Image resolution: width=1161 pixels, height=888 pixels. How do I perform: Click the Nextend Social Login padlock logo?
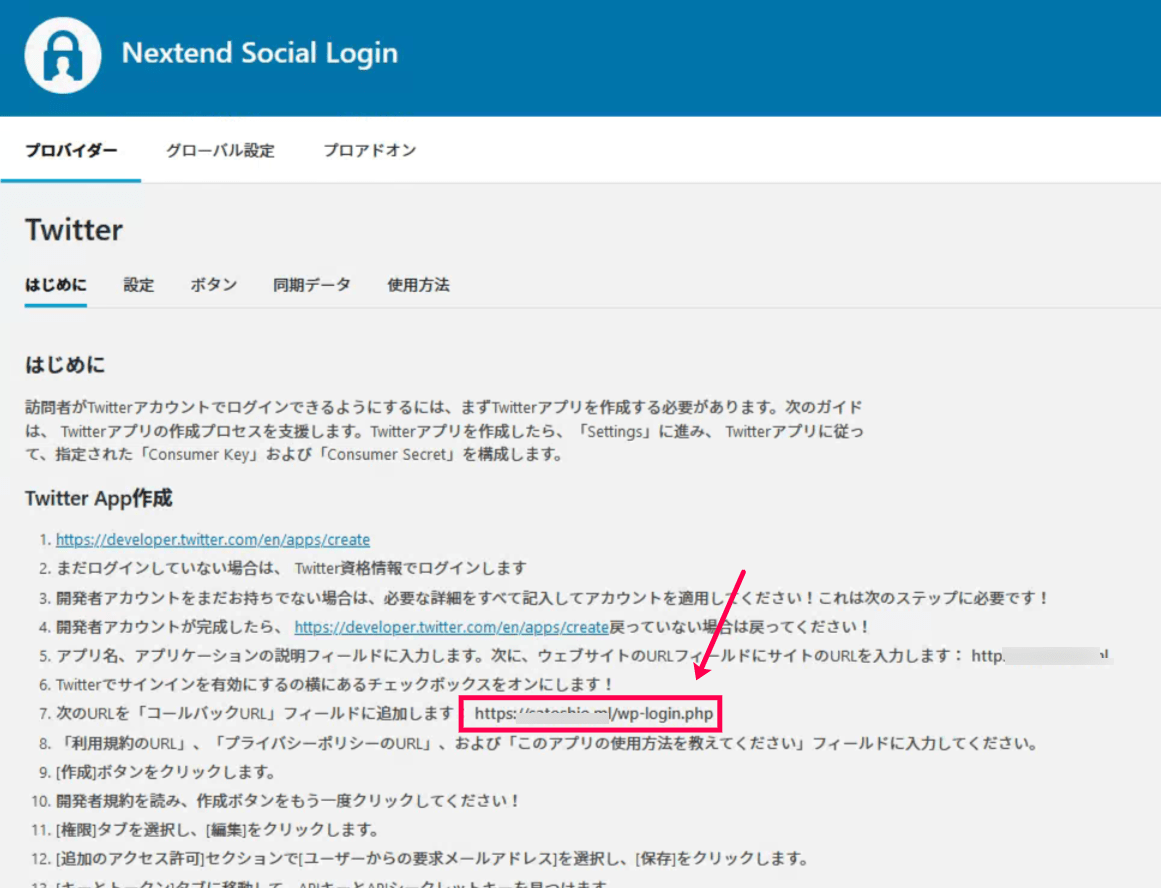click(63, 56)
